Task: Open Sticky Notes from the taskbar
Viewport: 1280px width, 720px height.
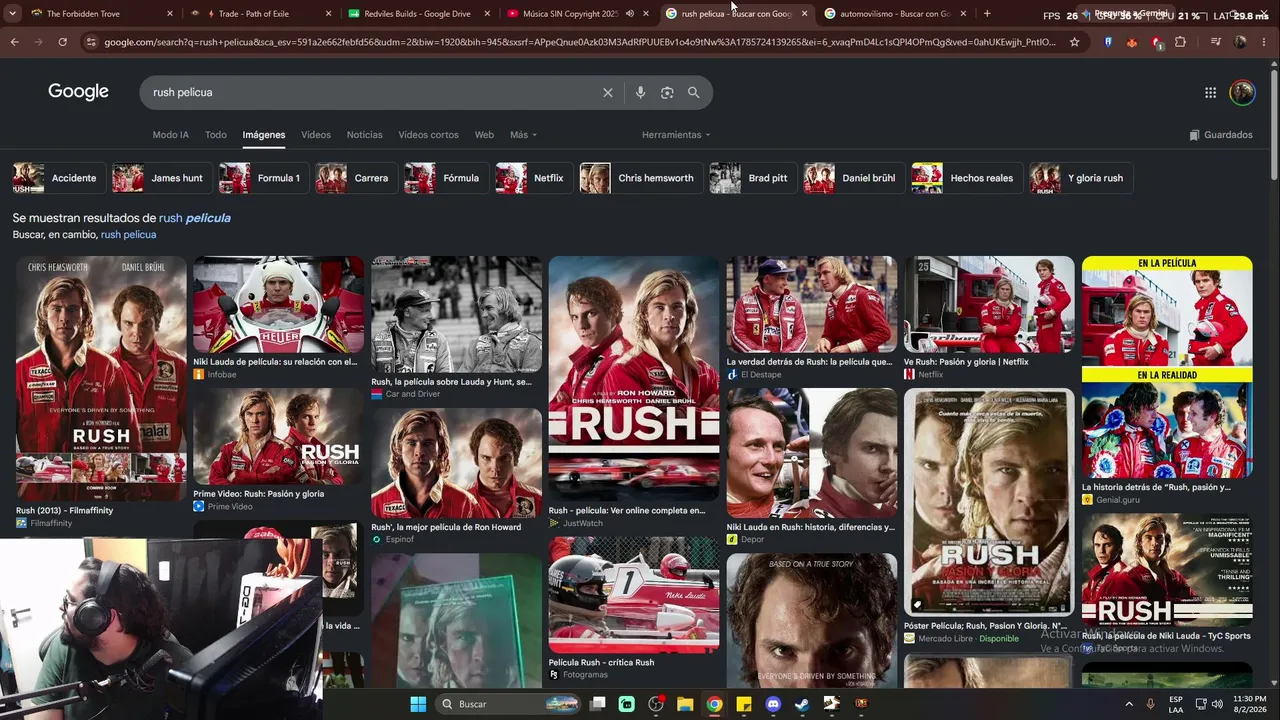Action: pyautogui.click(x=744, y=704)
